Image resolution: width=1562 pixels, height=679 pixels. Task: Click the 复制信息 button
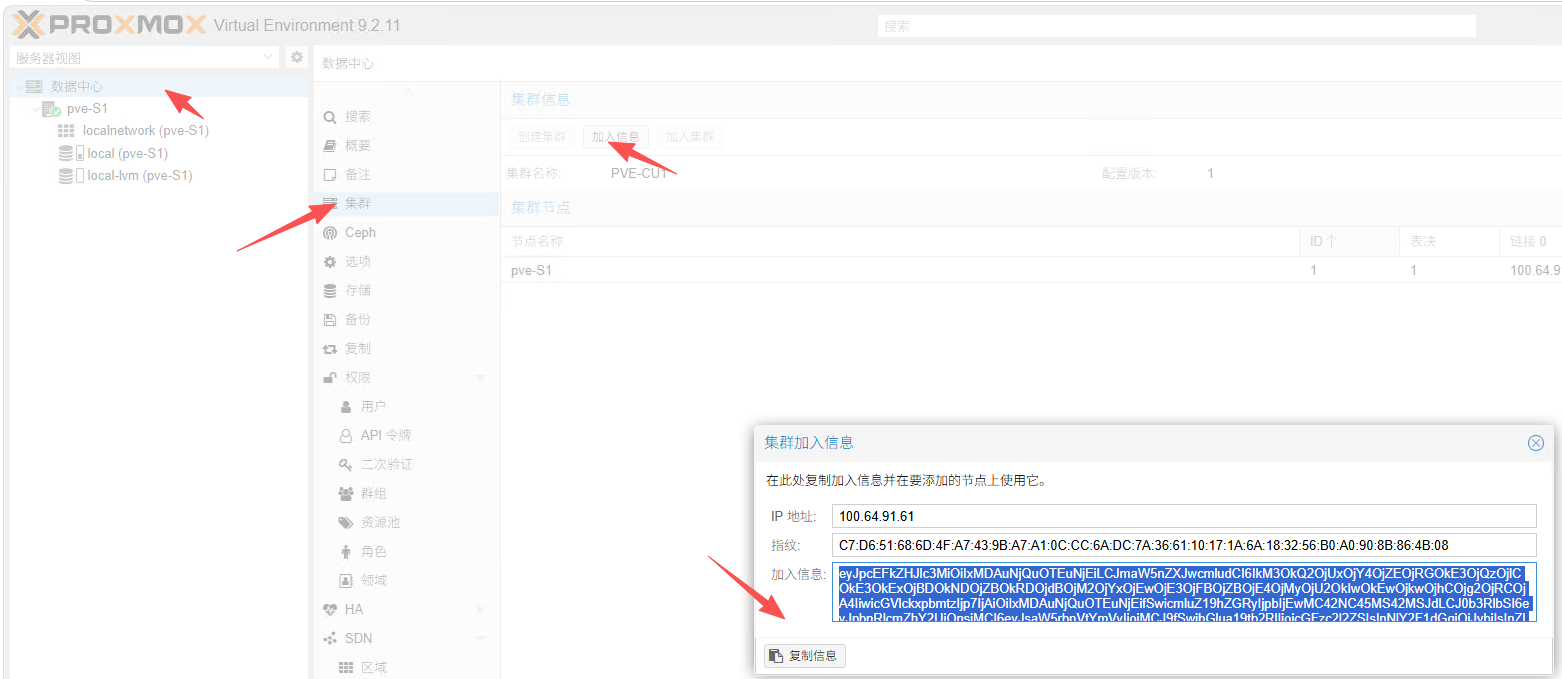(x=805, y=656)
